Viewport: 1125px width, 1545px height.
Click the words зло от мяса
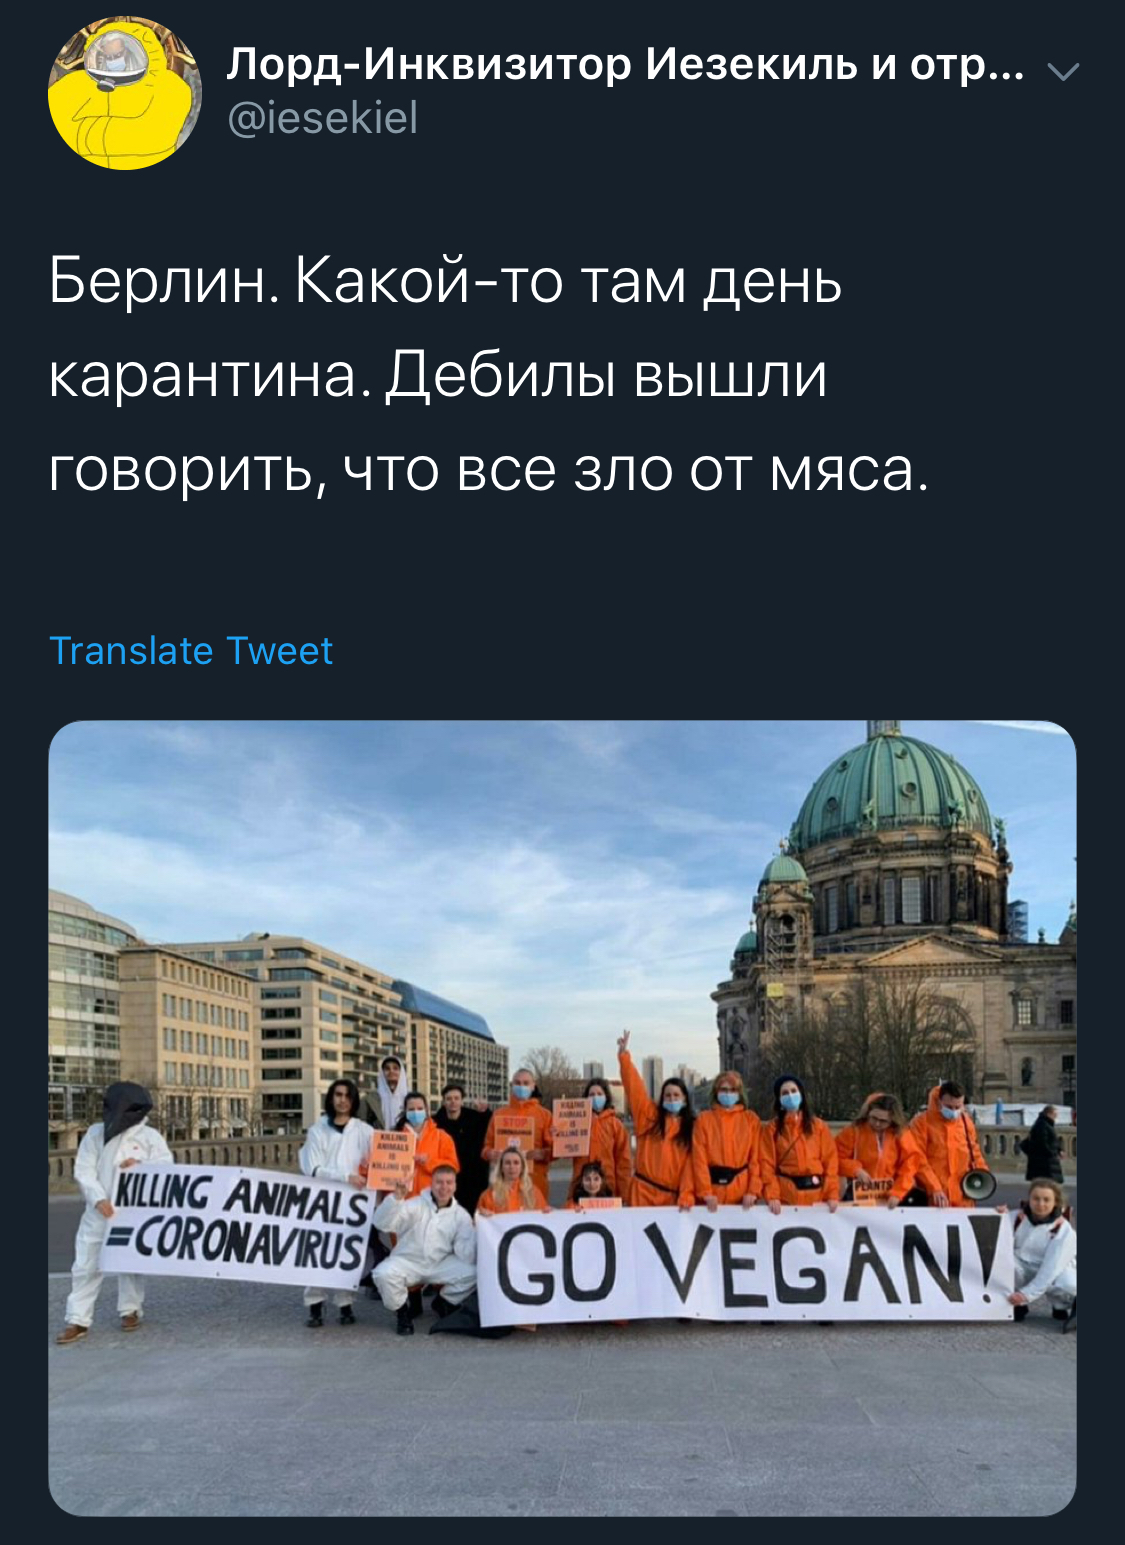[745, 470]
